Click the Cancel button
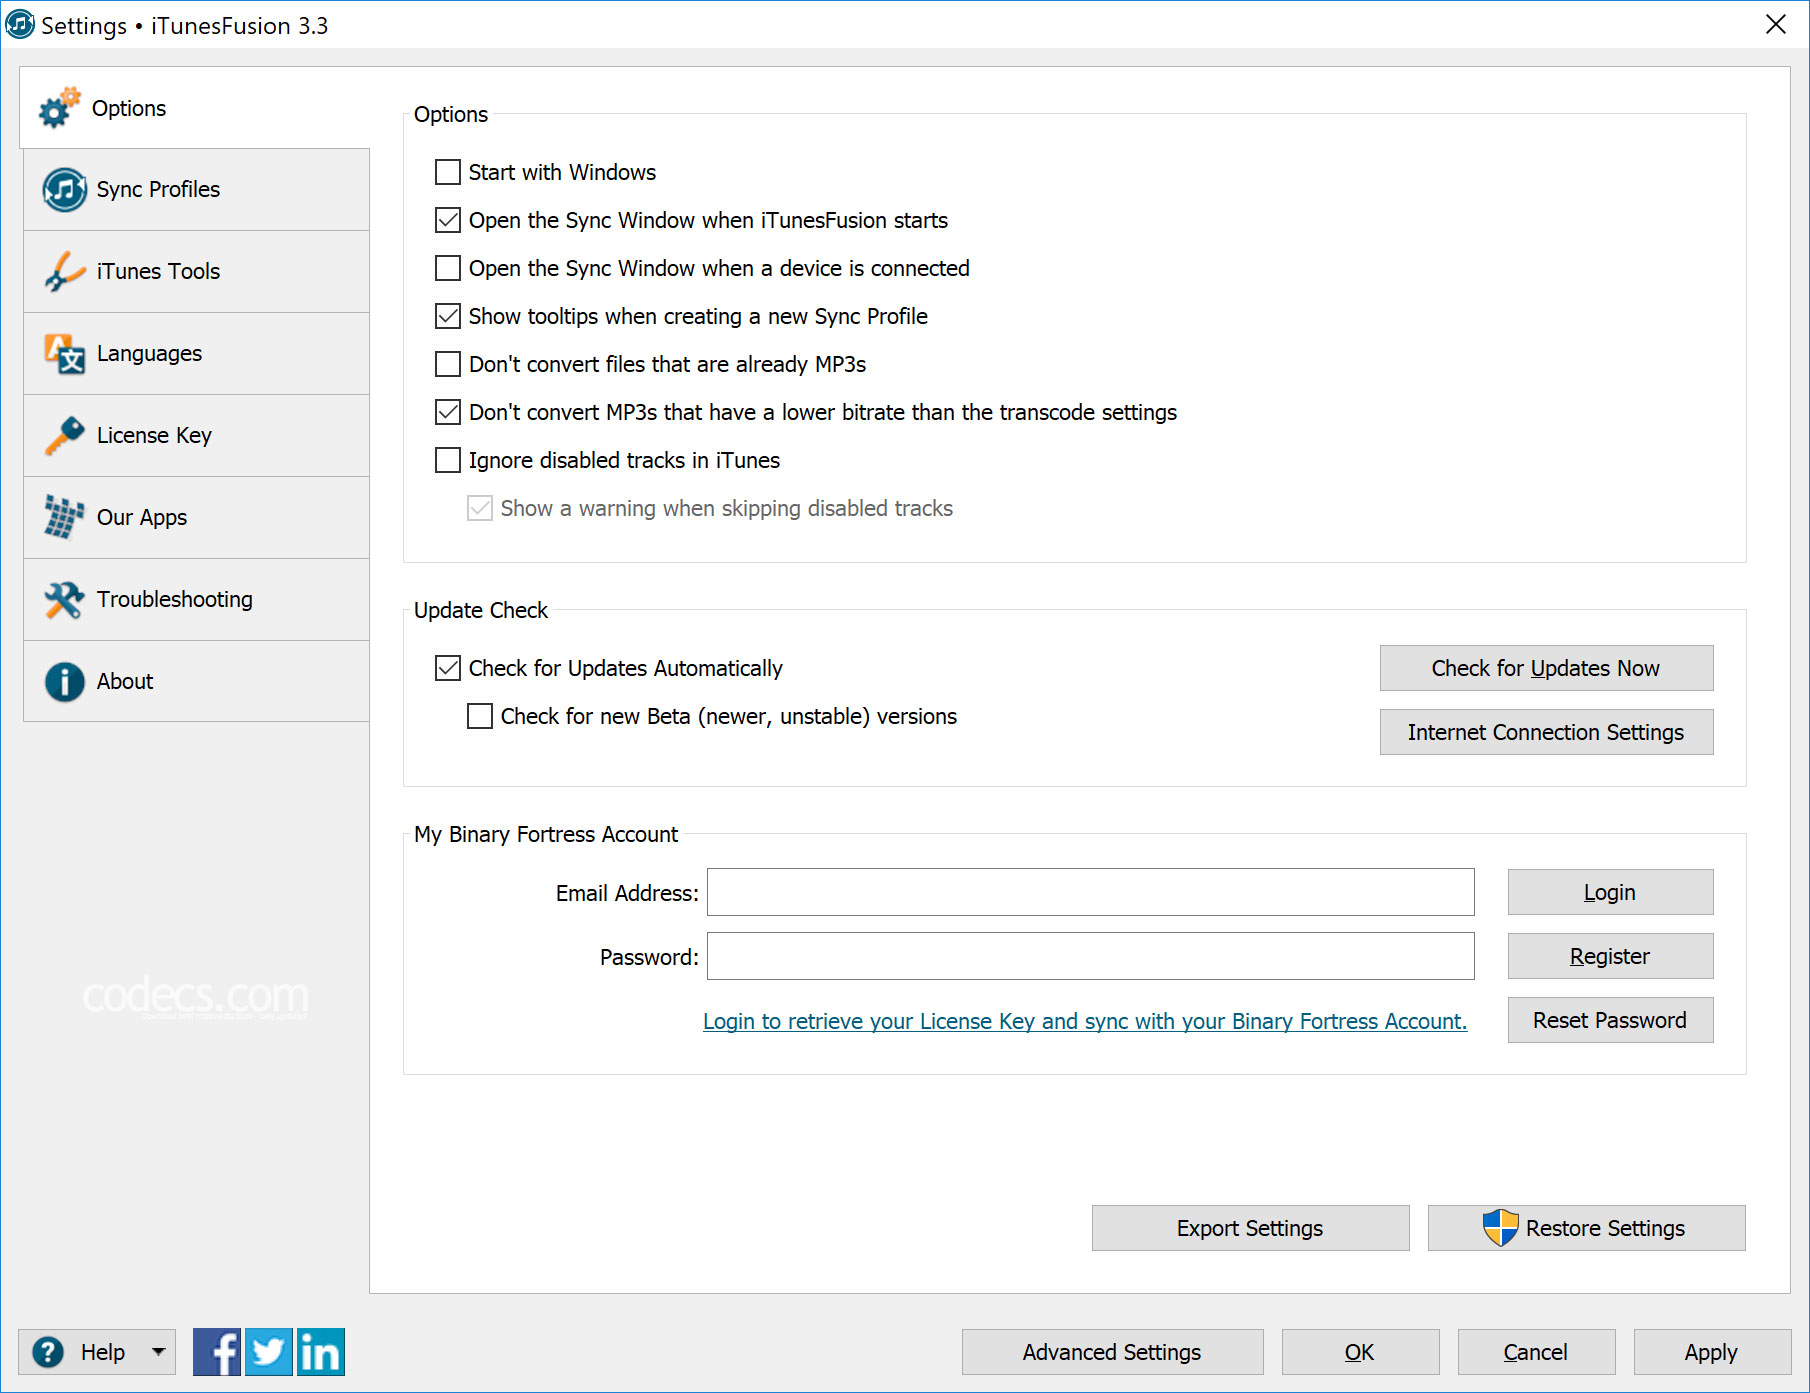Viewport: 1810px width, 1393px height. click(x=1536, y=1352)
